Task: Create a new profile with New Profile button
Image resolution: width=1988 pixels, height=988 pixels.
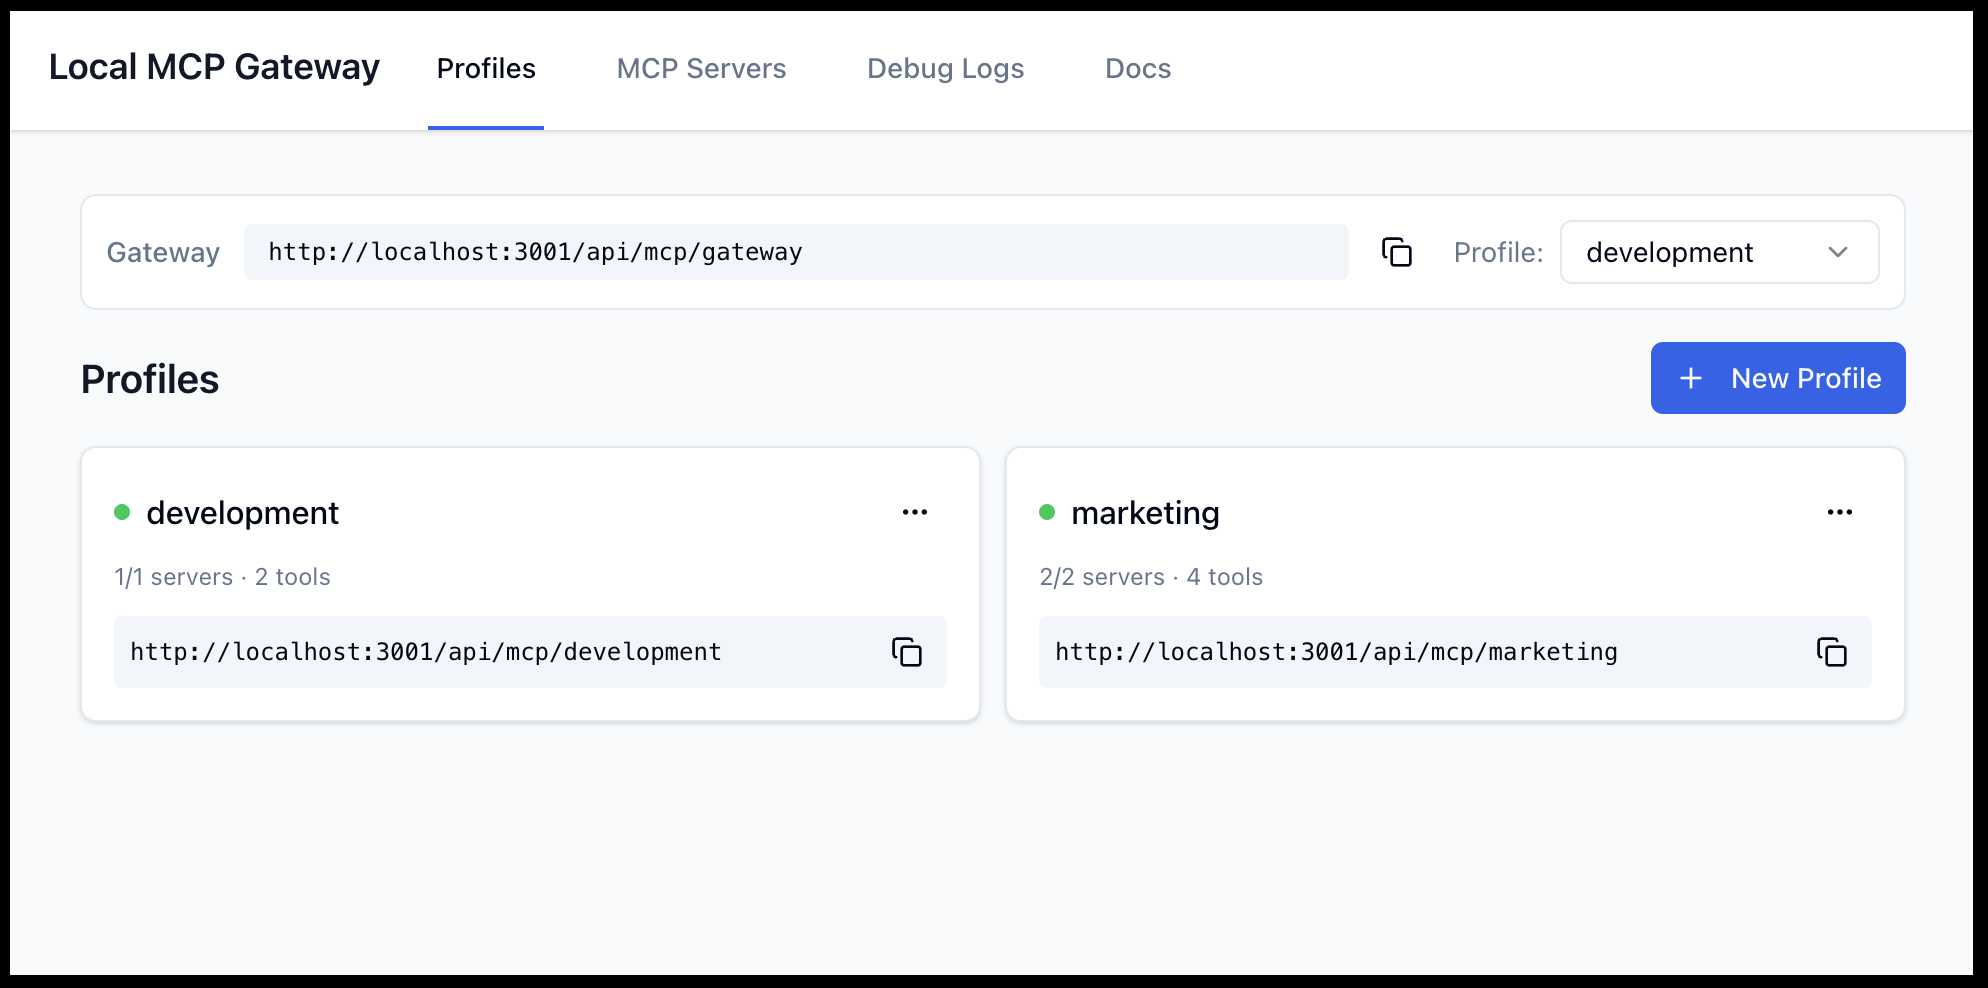Action: pos(1778,378)
